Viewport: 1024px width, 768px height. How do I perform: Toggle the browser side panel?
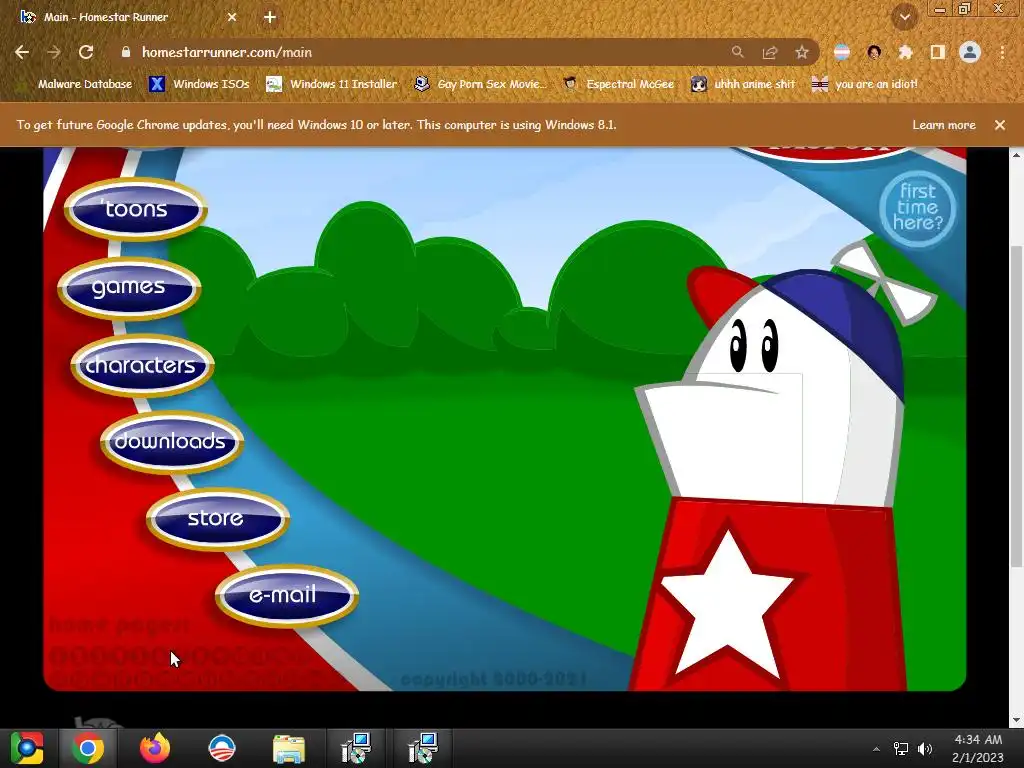tap(938, 52)
